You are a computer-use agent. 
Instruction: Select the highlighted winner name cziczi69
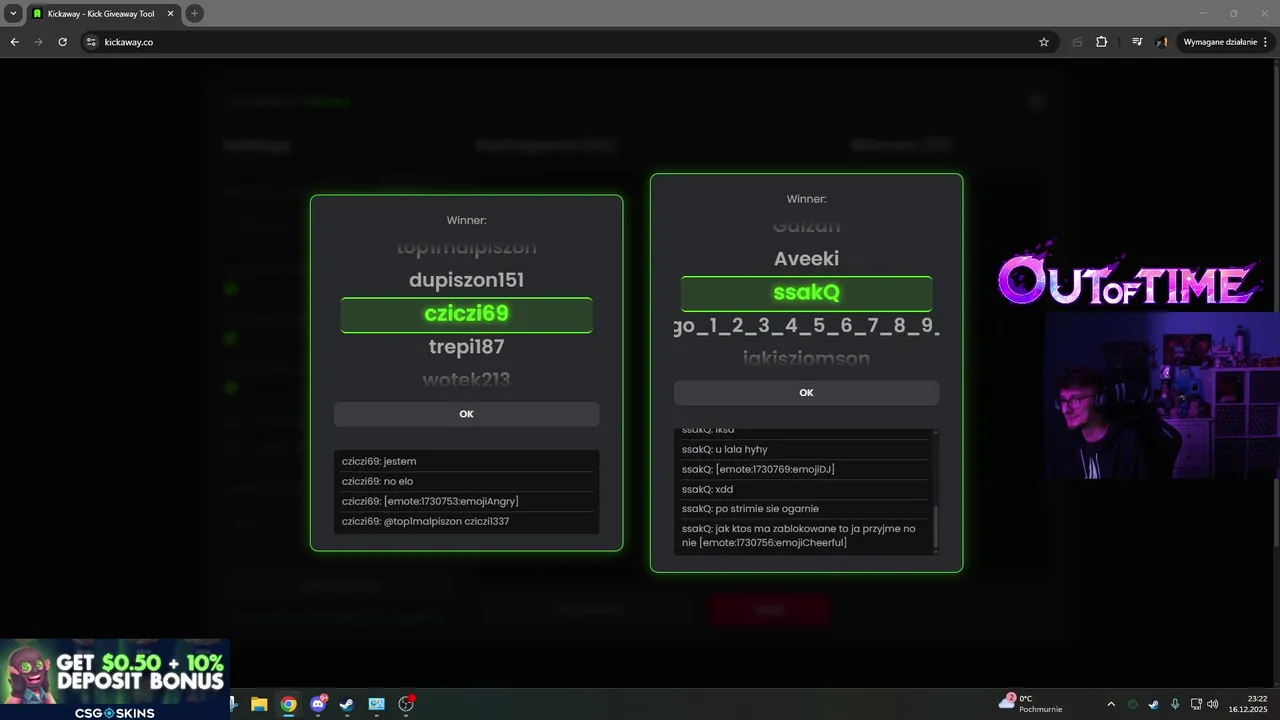466,314
